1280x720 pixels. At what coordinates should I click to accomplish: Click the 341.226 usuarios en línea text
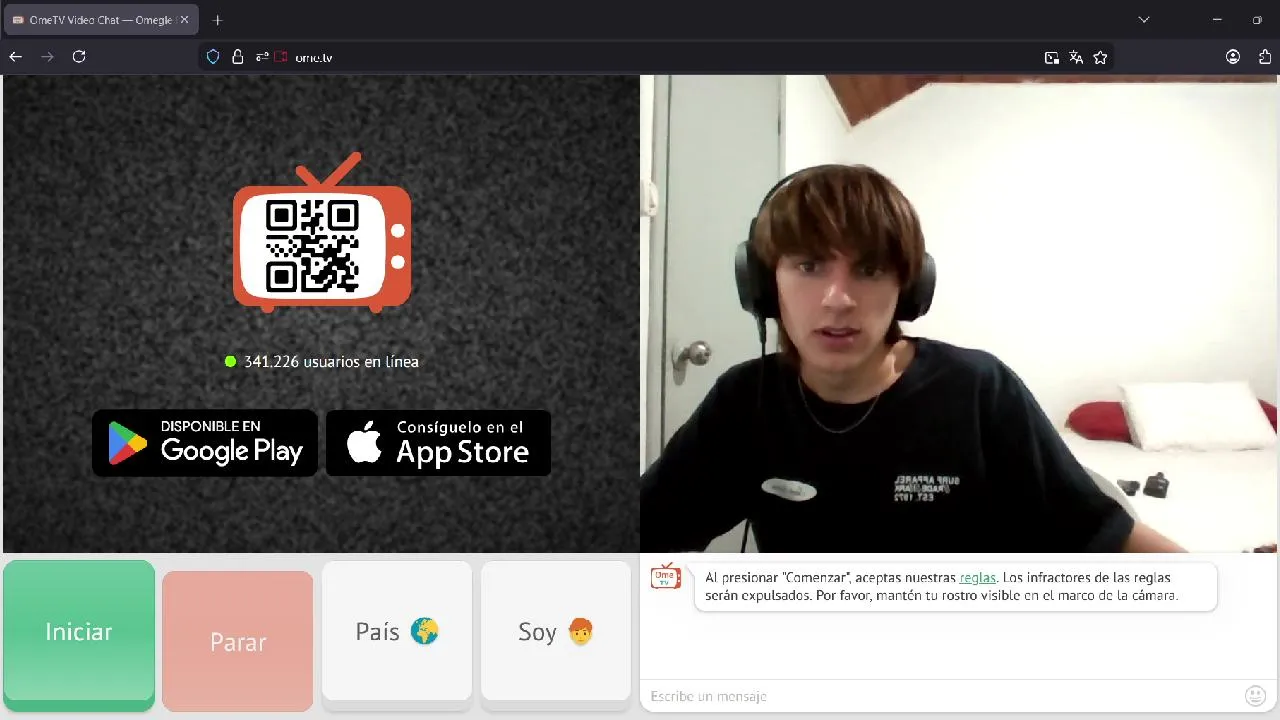click(331, 361)
